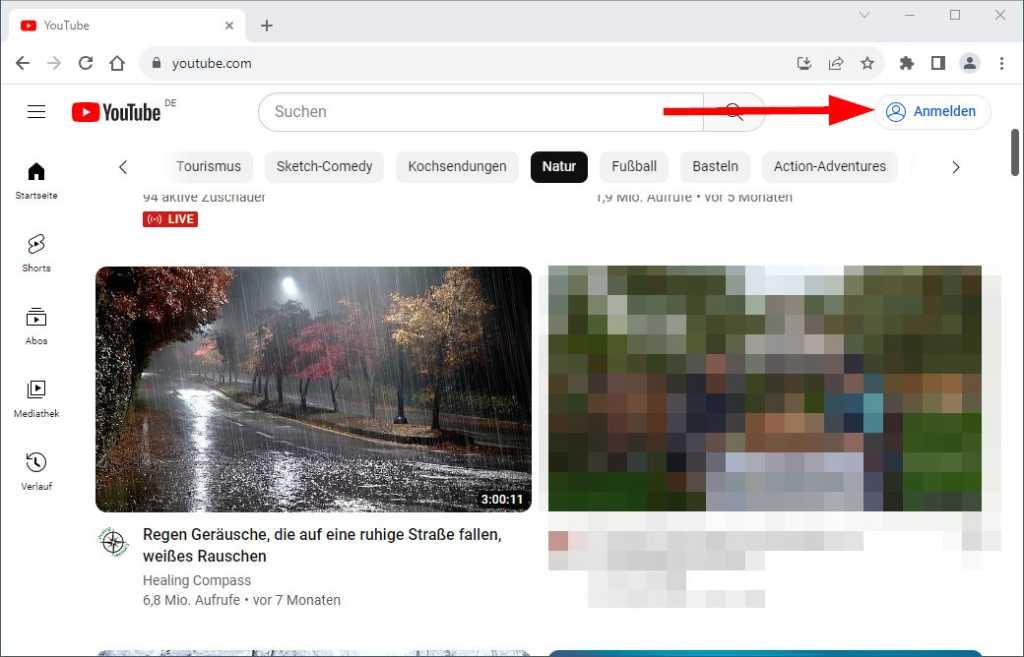
Task: Start a search with the magnifier icon
Action: [x=733, y=112]
